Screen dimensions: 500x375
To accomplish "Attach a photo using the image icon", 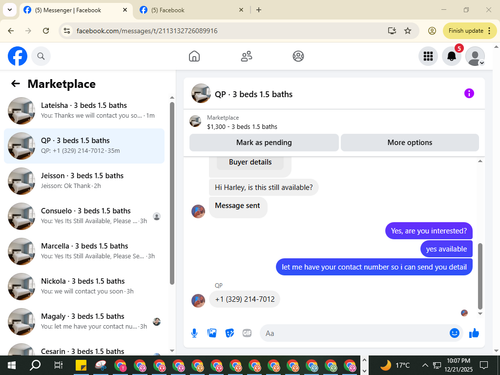I will (212, 333).
